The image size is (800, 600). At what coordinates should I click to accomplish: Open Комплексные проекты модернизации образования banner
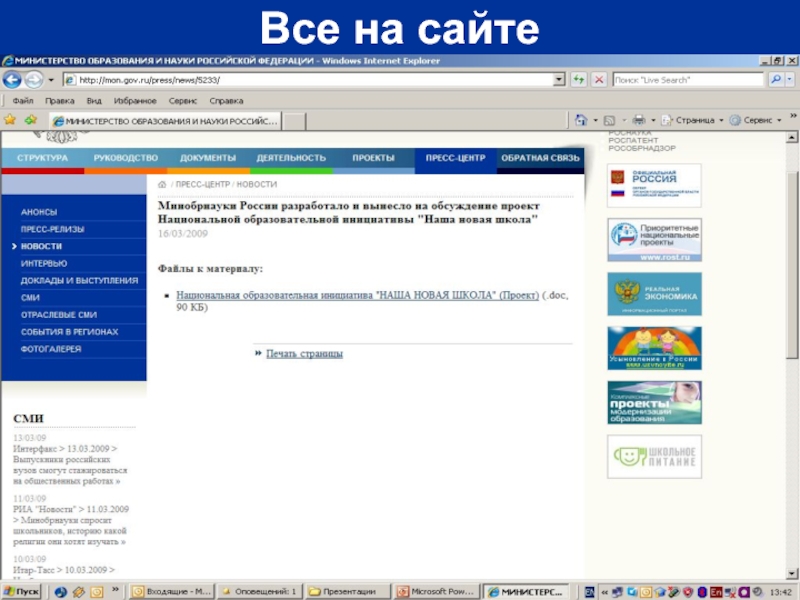click(x=654, y=403)
